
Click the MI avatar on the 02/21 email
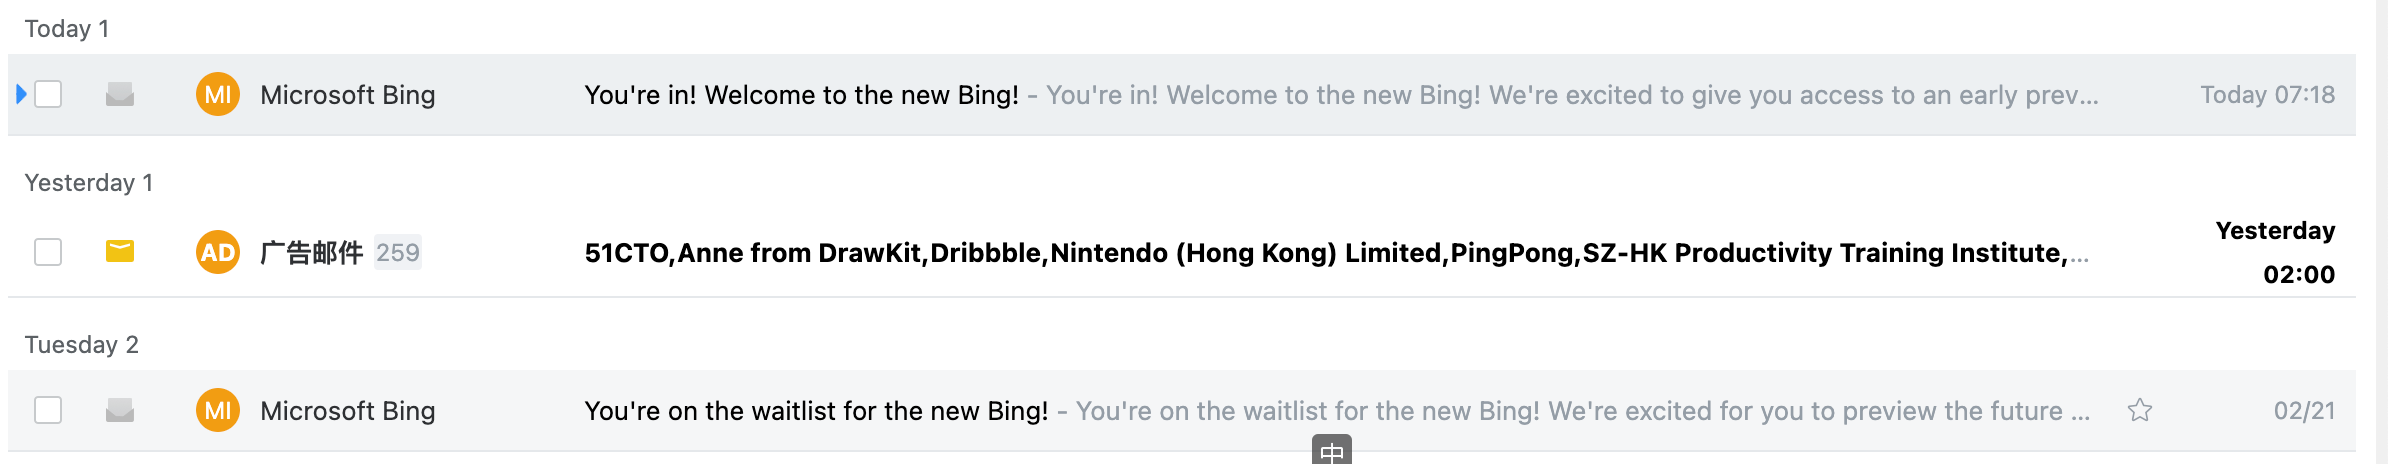[218, 410]
